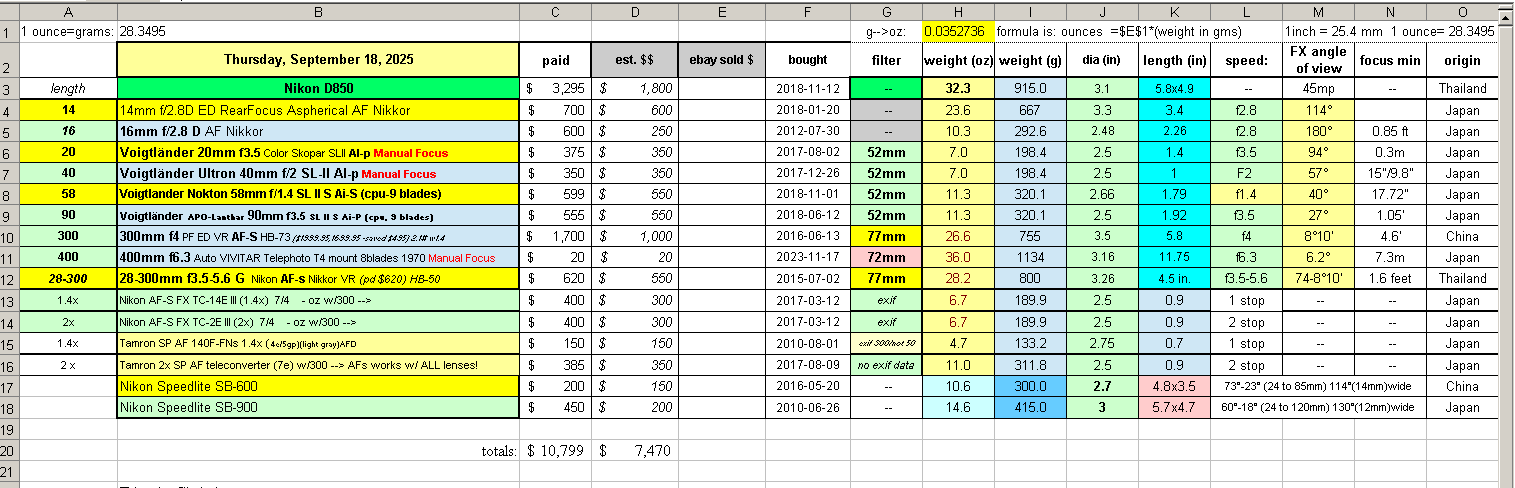The width and height of the screenshot is (1515, 488).
Task: Click the 400mm f6.3 Vivitar Telephoto cell
Action: pyautogui.click(x=318, y=258)
